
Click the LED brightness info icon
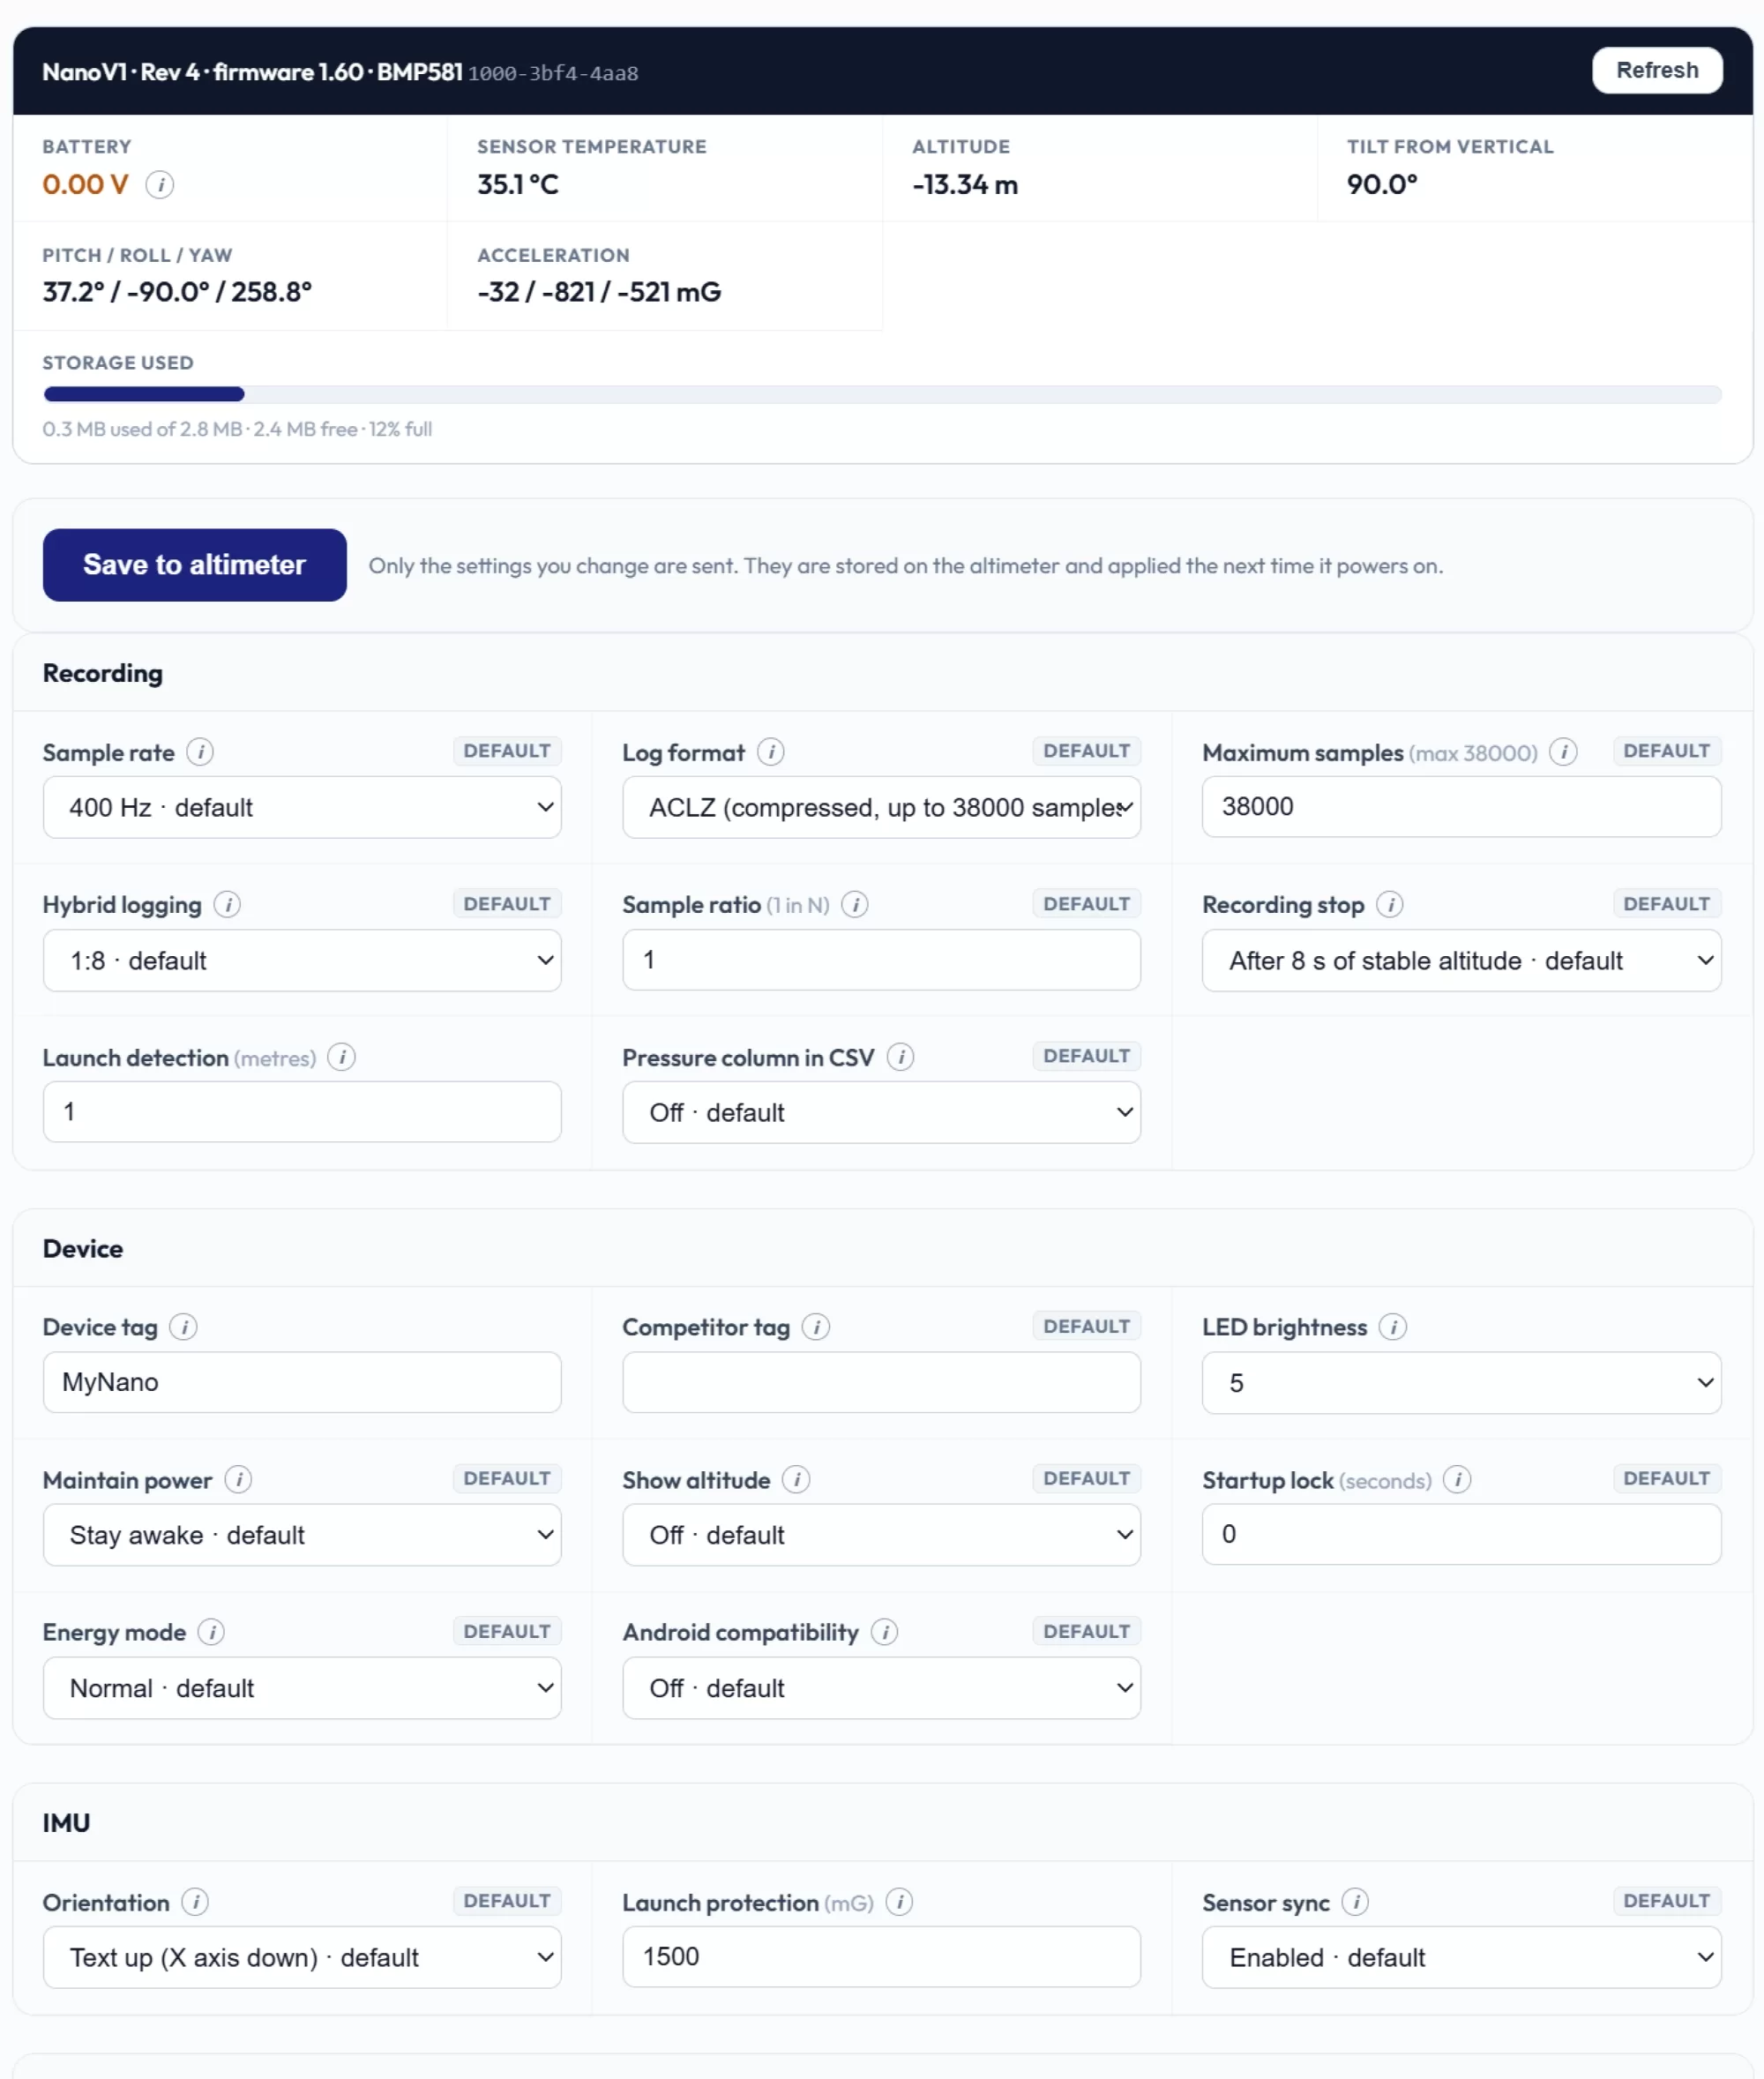tap(1393, 1327)
